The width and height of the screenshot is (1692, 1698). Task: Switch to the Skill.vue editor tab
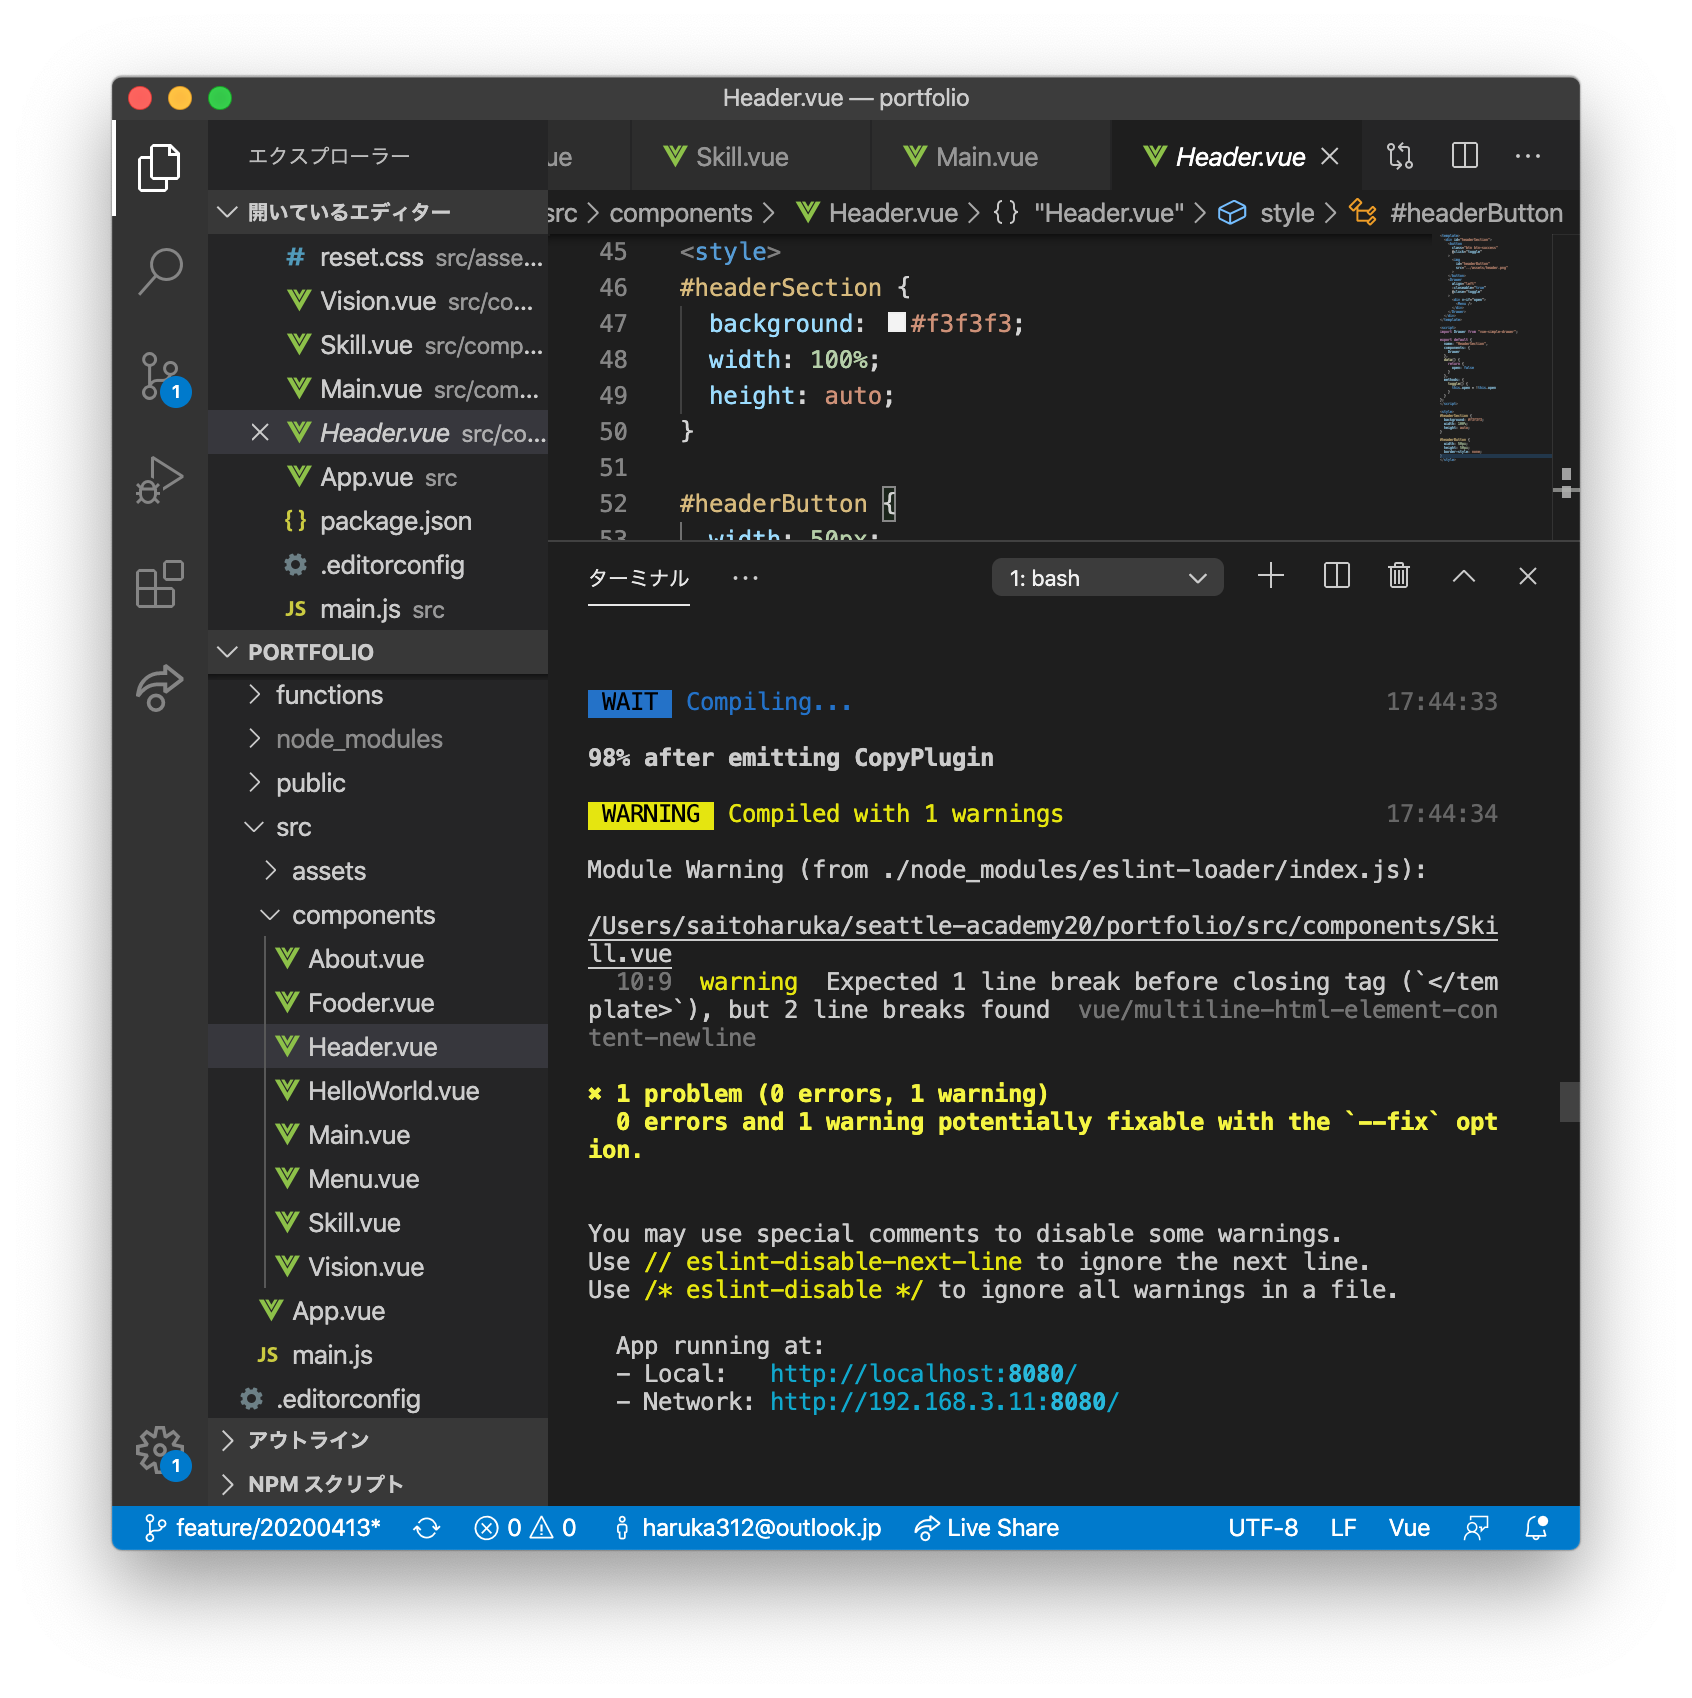[750, 156]
